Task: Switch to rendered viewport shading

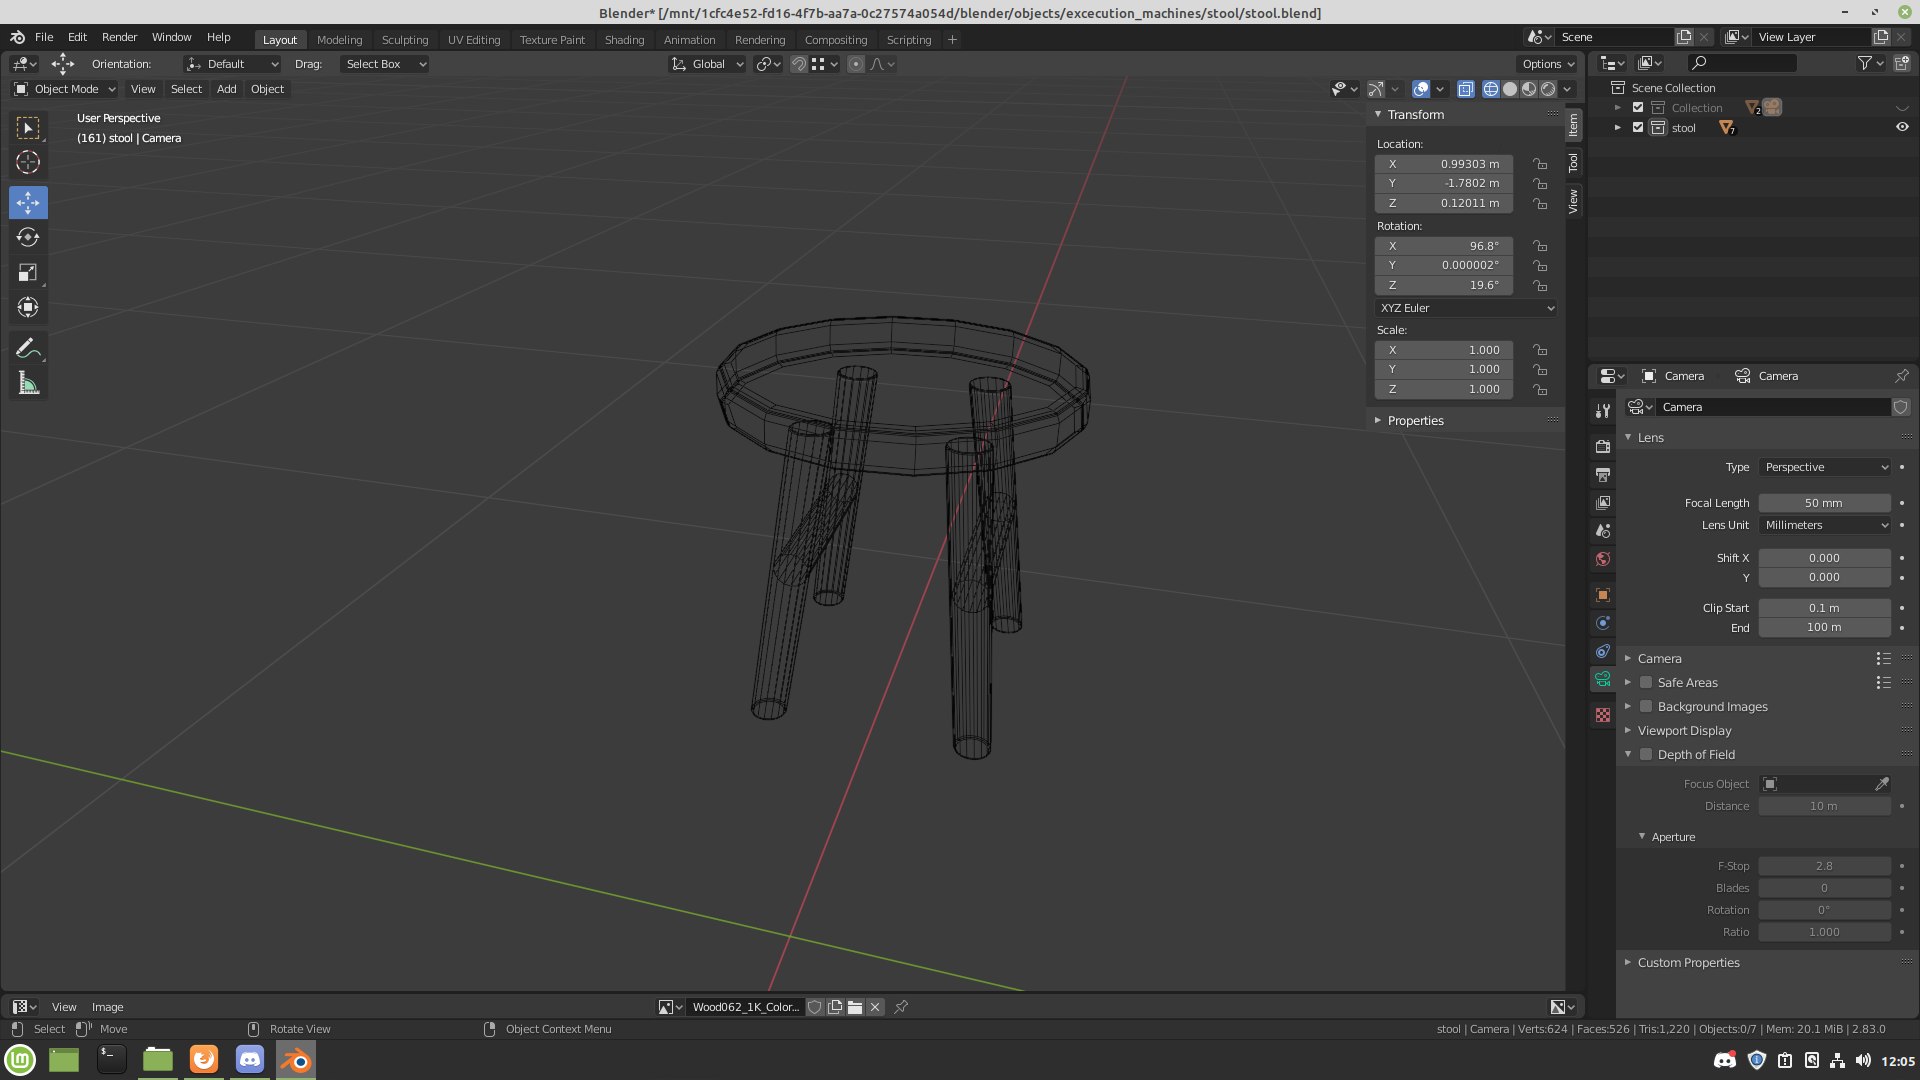Action: click(x=1548, y=89)
